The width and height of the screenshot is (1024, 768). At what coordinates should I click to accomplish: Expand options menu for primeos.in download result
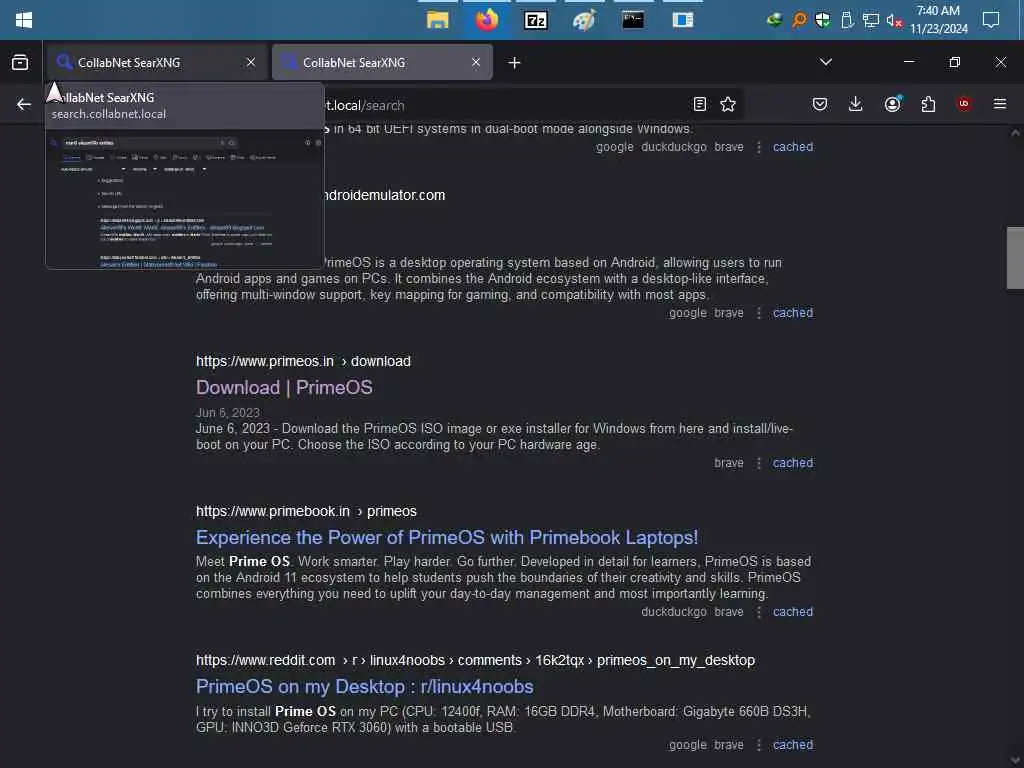point(758,463)
